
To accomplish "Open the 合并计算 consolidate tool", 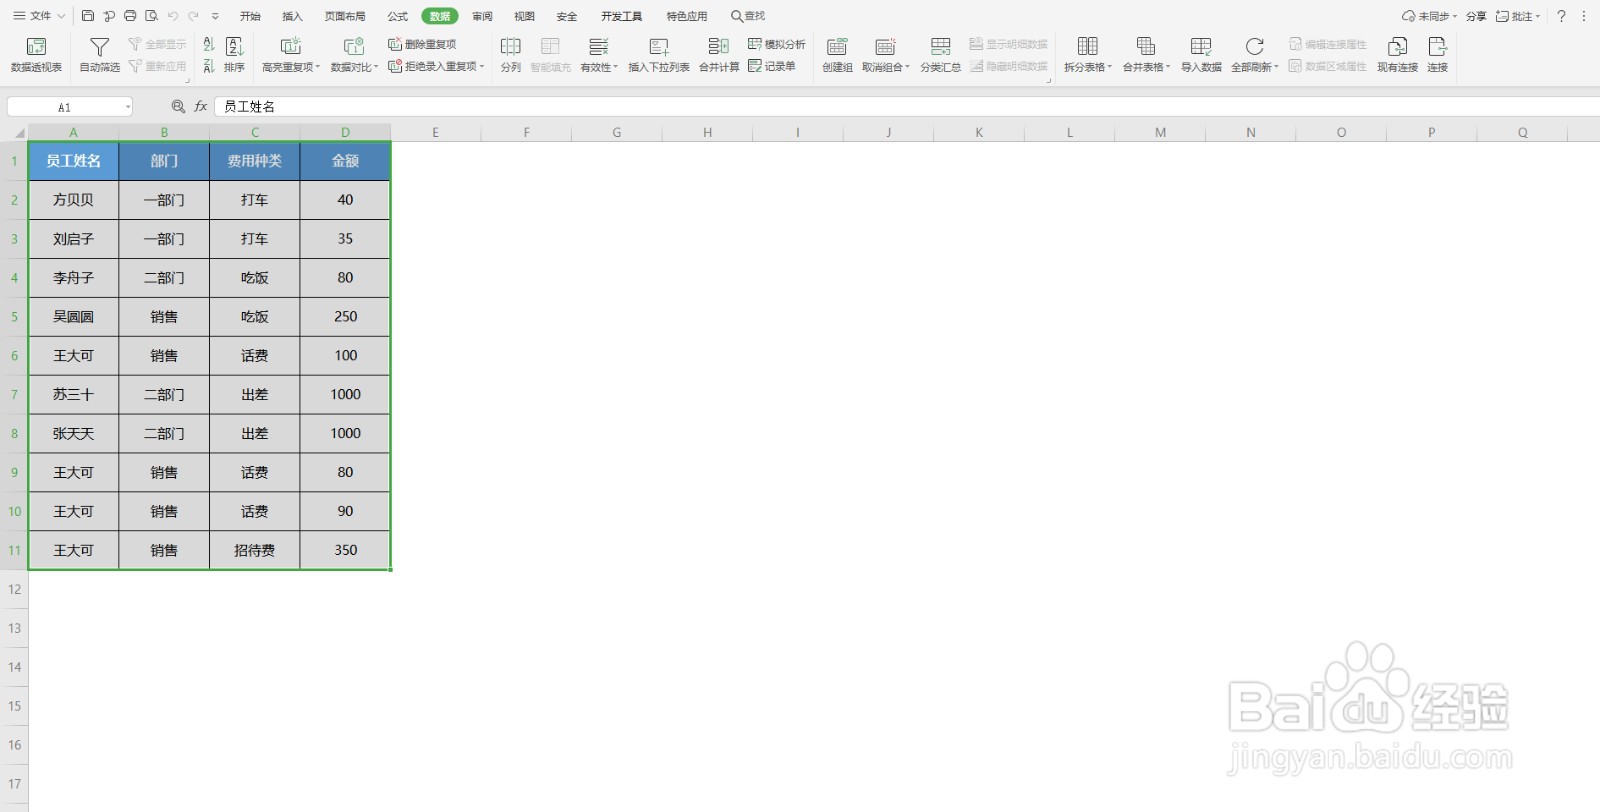I will [x=719, y=54].
